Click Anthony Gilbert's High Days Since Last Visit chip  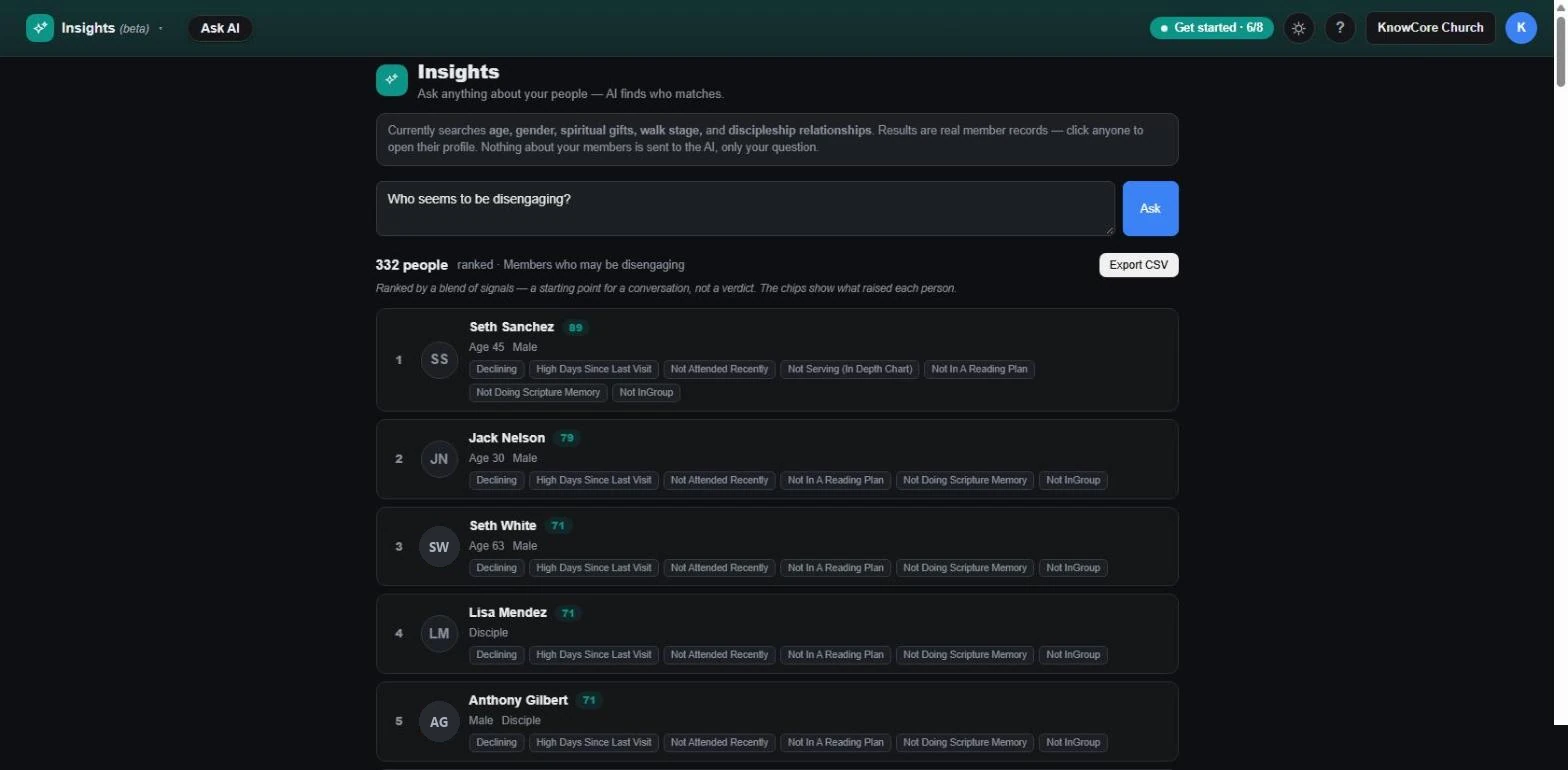[x=594, y=742]
